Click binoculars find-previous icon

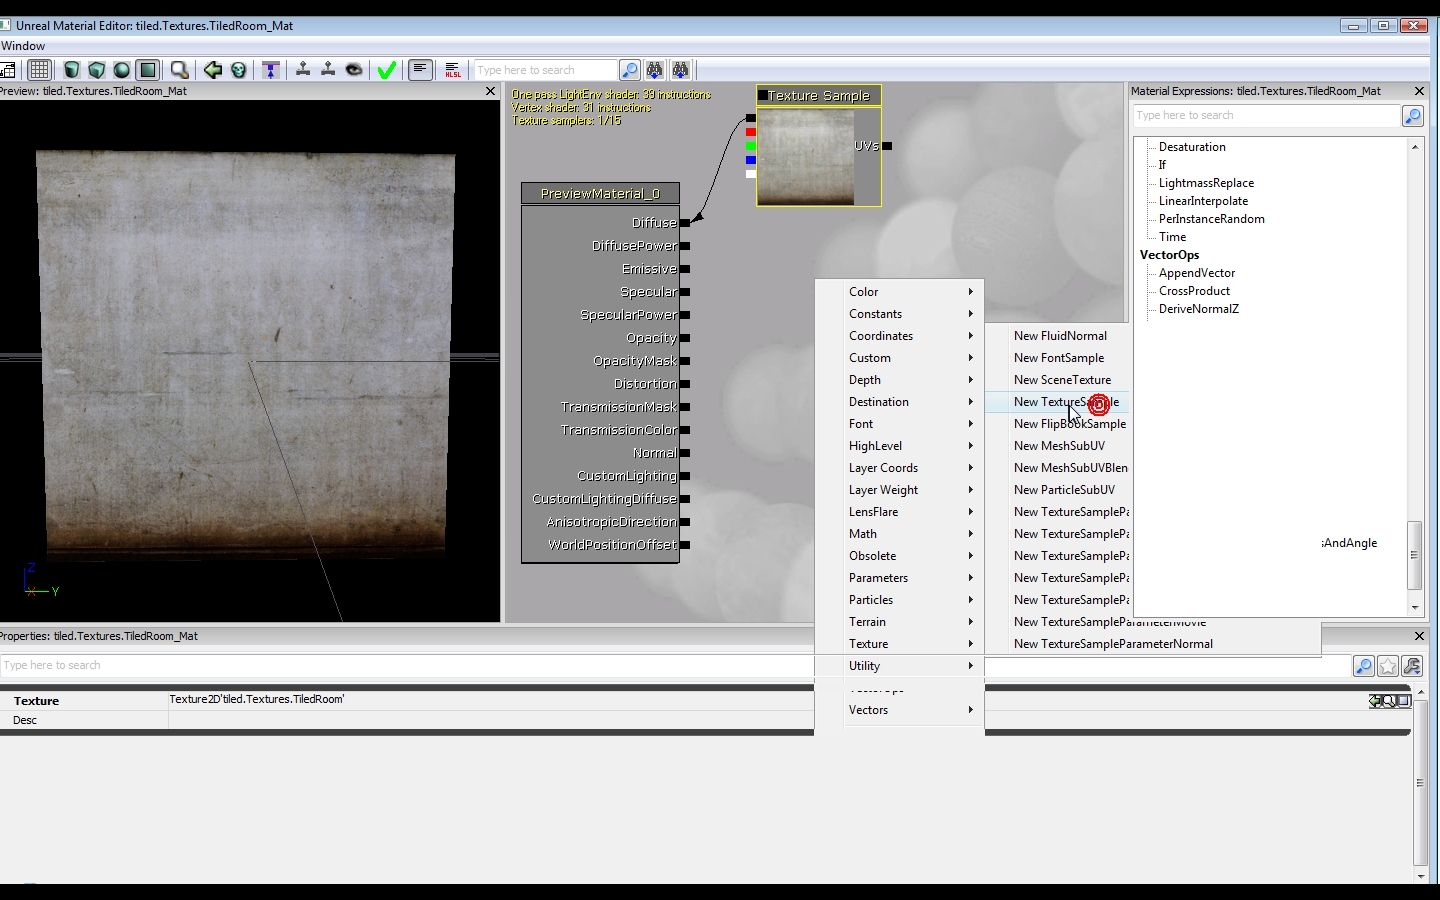point(681,70)
